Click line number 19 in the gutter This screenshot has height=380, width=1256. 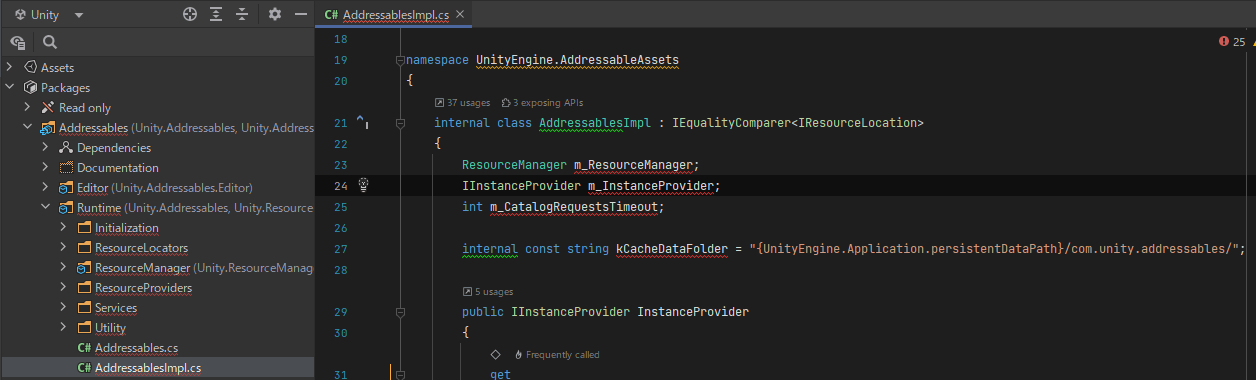click(340, 60)
